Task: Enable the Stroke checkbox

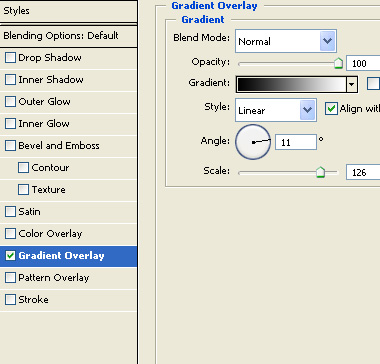Action: [10, 300]
